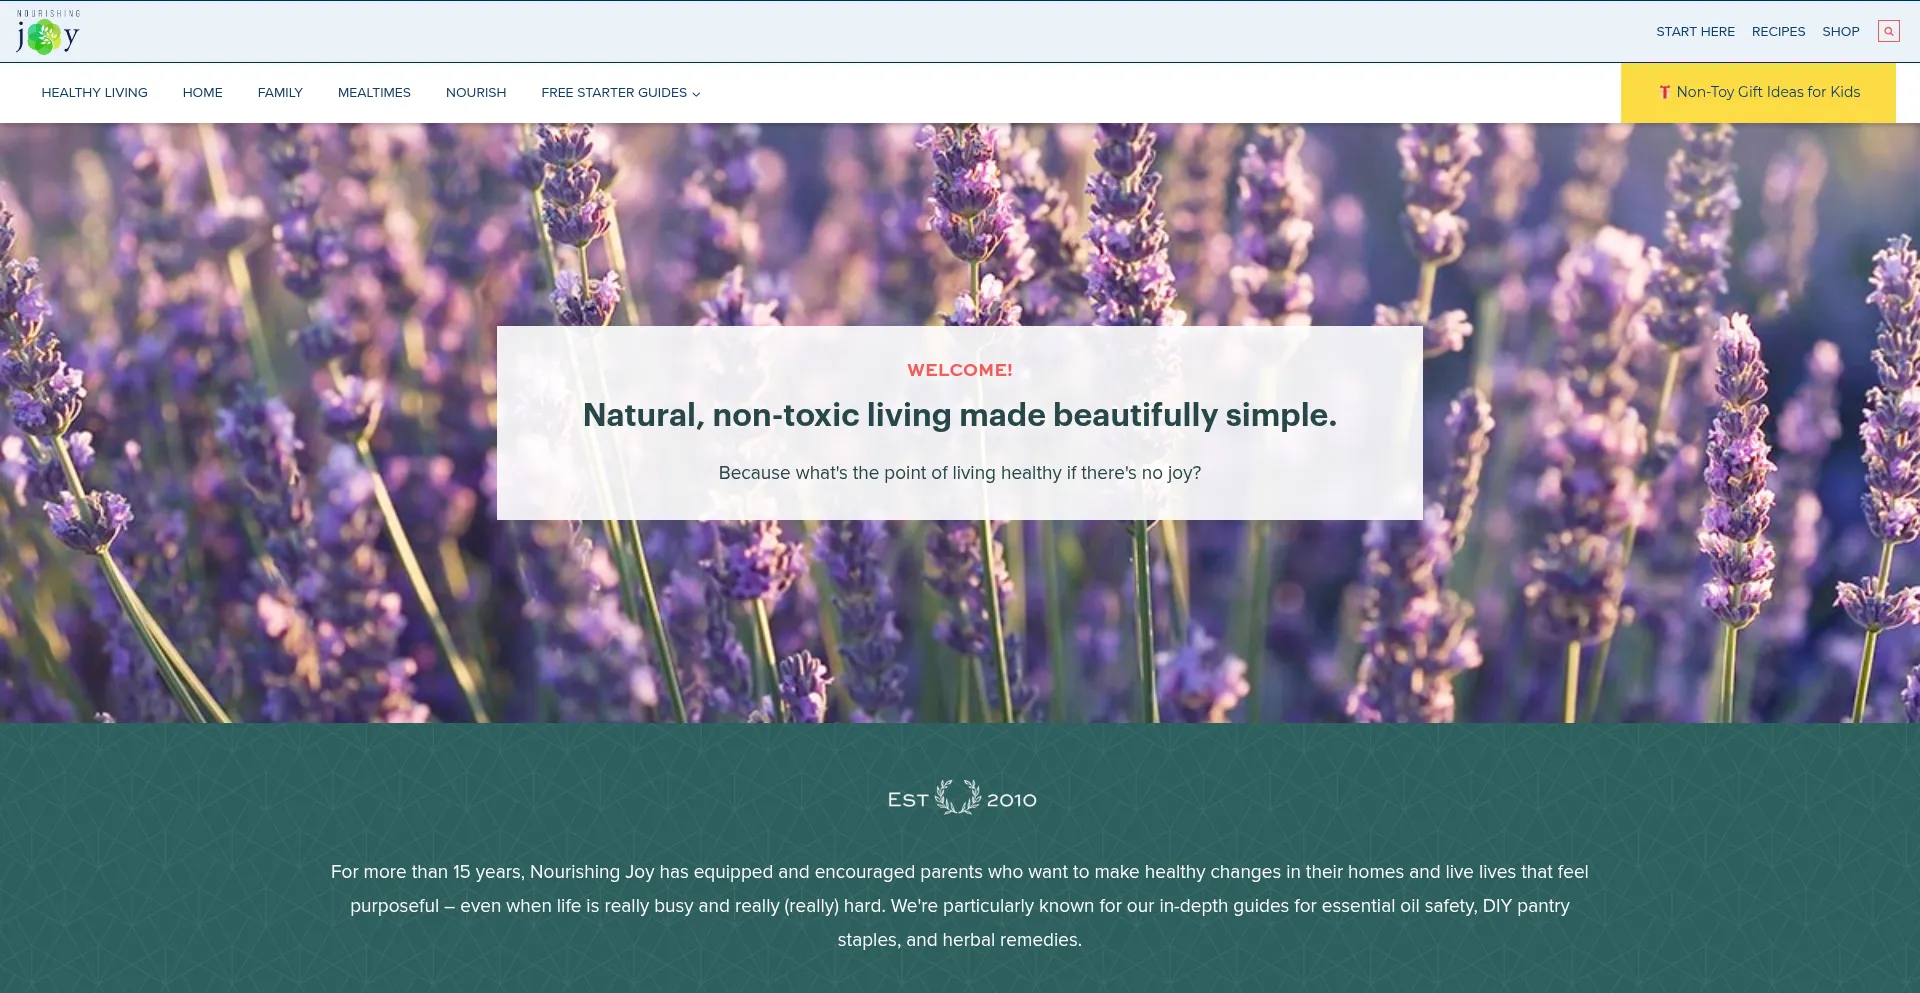
Task: Click the headline about non-toxic living
Action: coord(959,414)
